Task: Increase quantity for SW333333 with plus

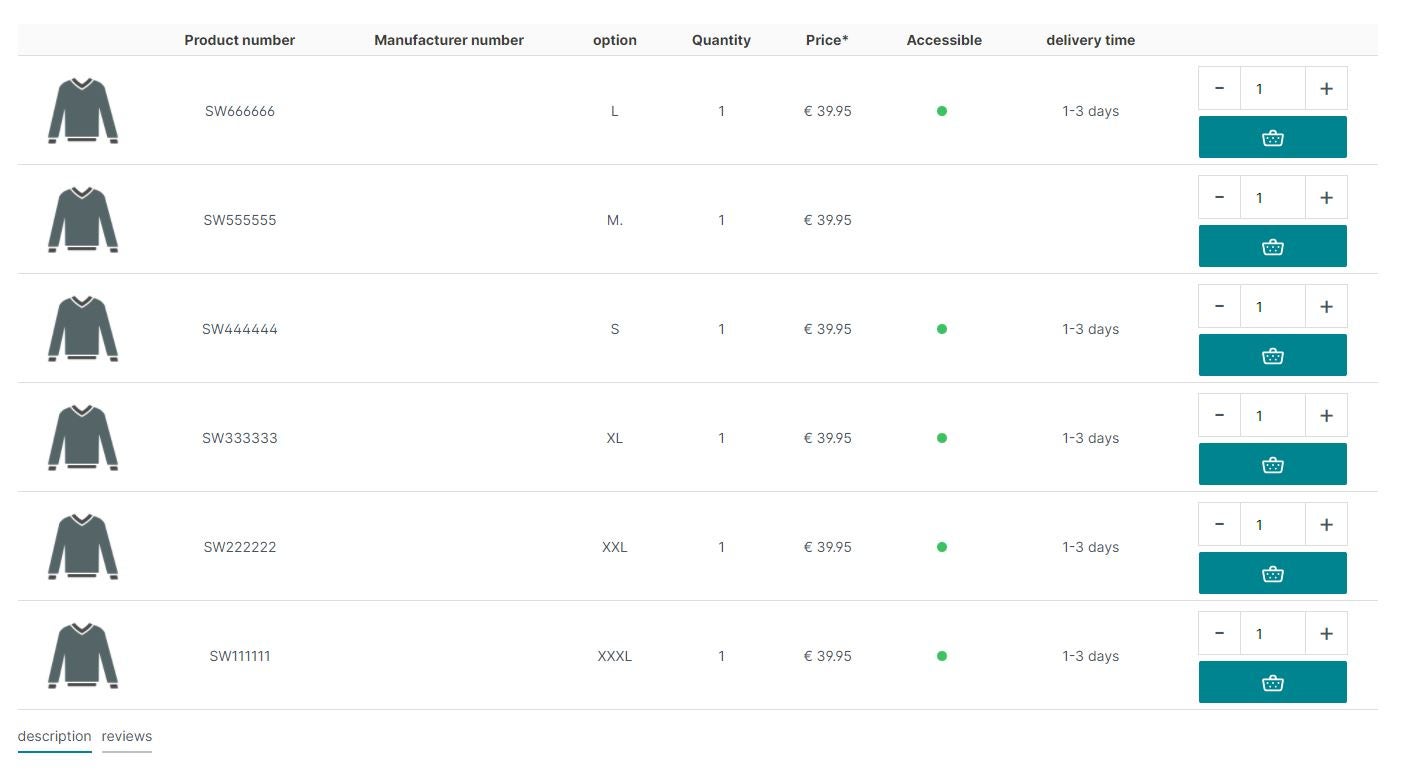Action: [x=1326, y=415]
